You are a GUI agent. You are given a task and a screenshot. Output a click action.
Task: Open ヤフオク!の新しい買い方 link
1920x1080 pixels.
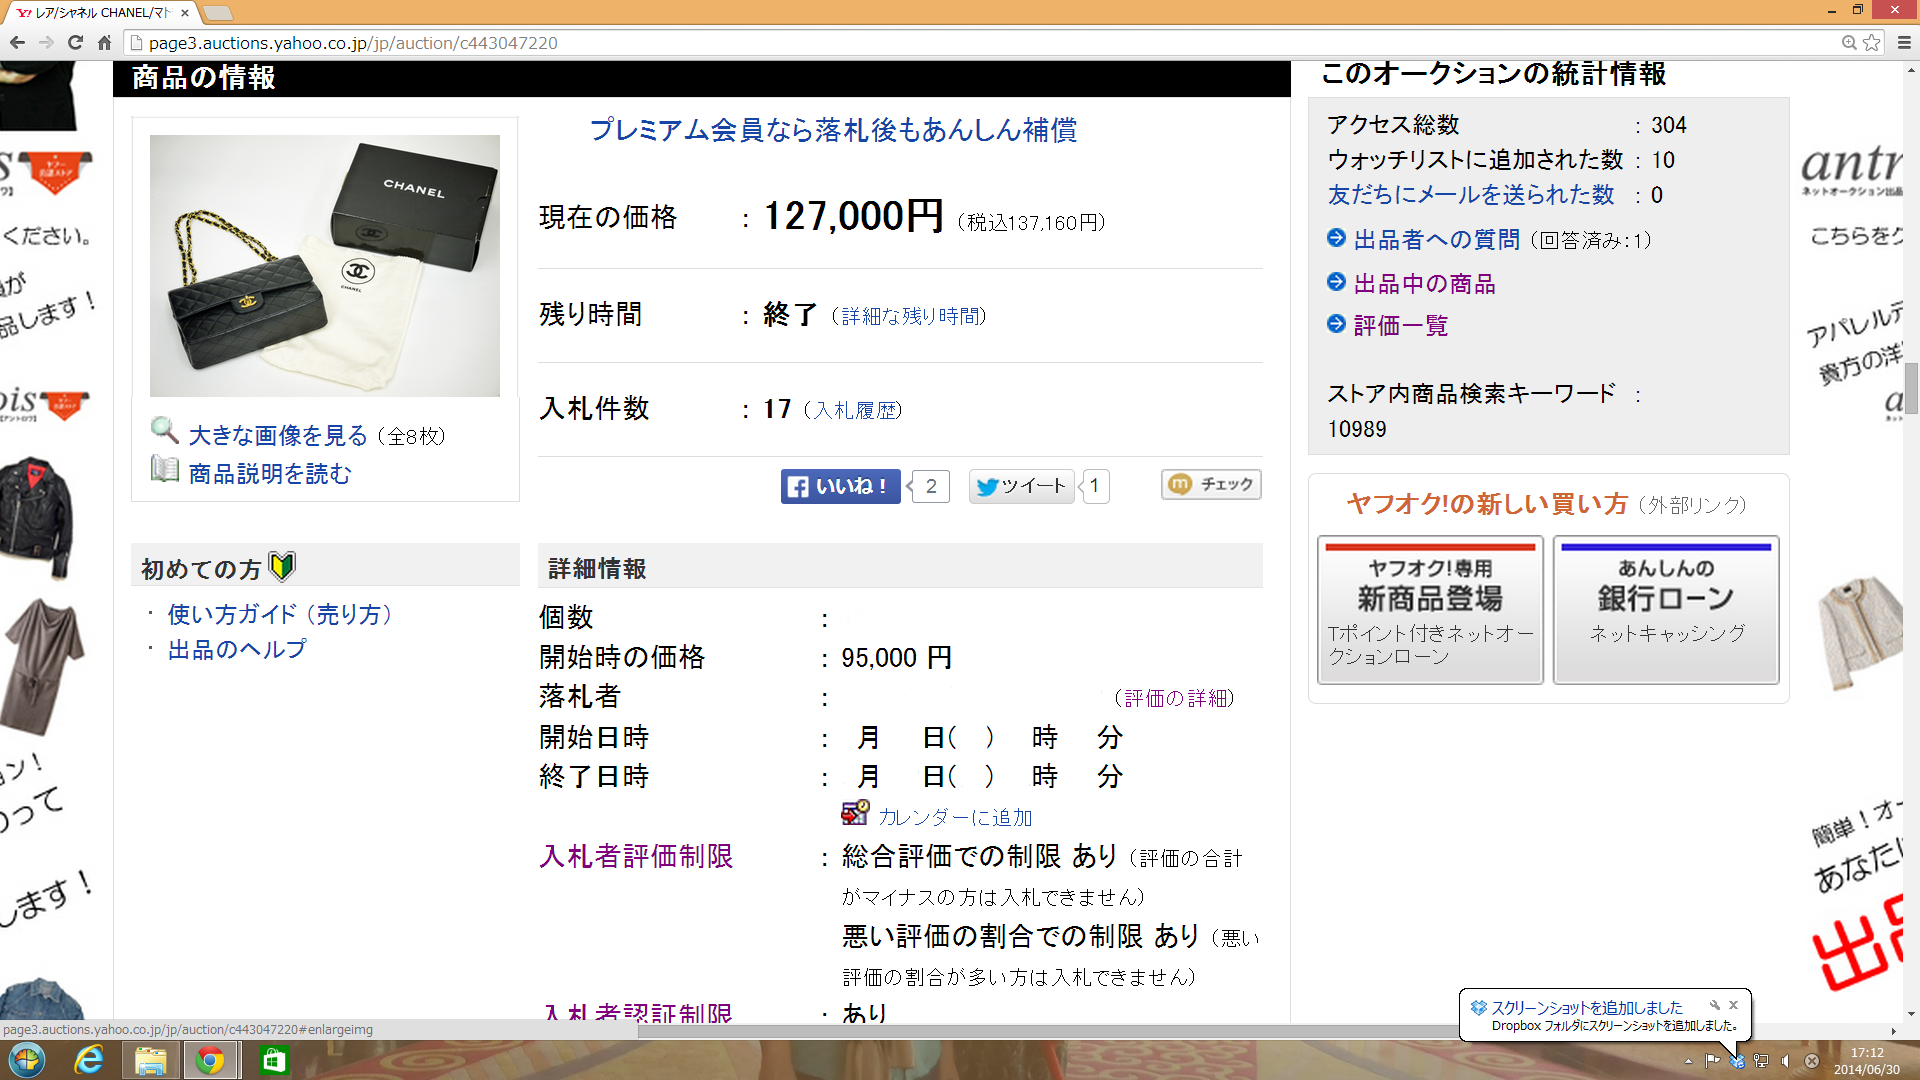[x=1487, y=504]
